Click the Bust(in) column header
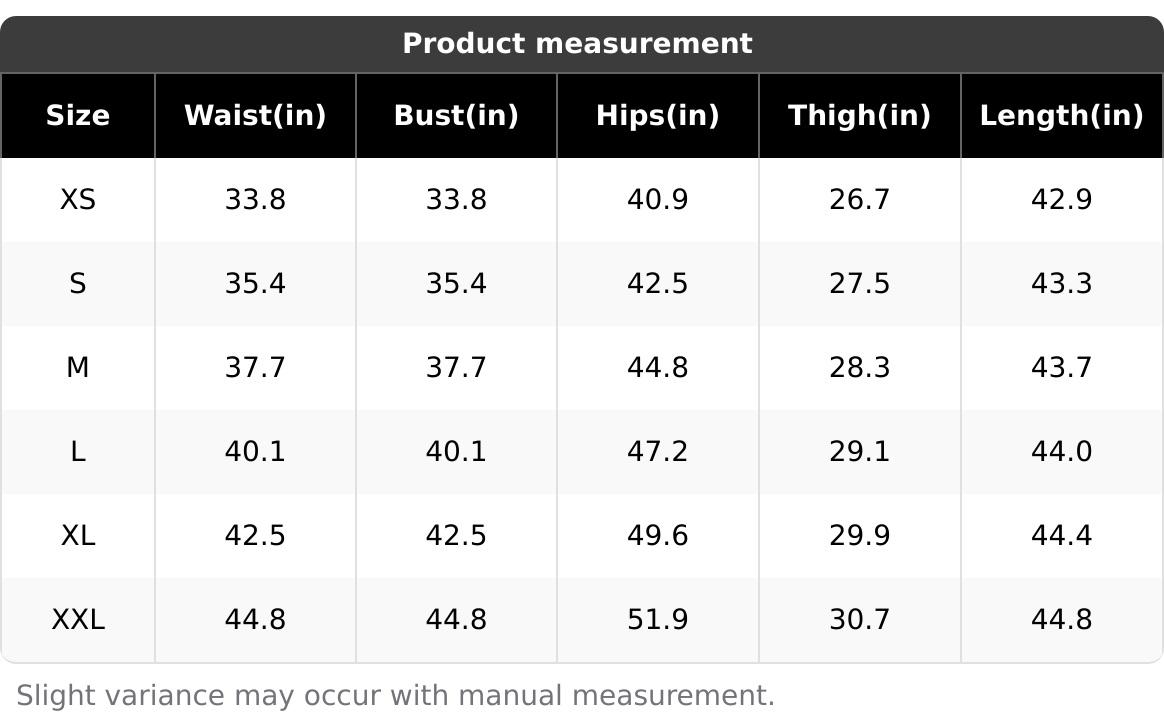 point(456,116)
